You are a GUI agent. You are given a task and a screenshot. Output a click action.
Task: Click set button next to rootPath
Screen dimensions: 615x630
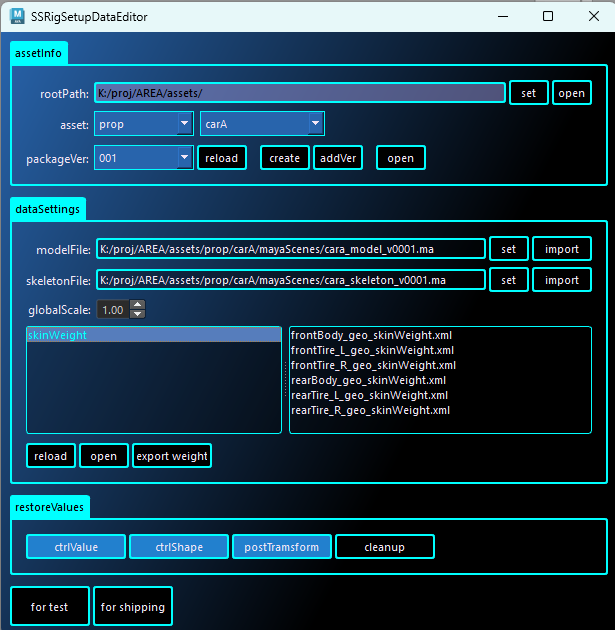(528, 93)
